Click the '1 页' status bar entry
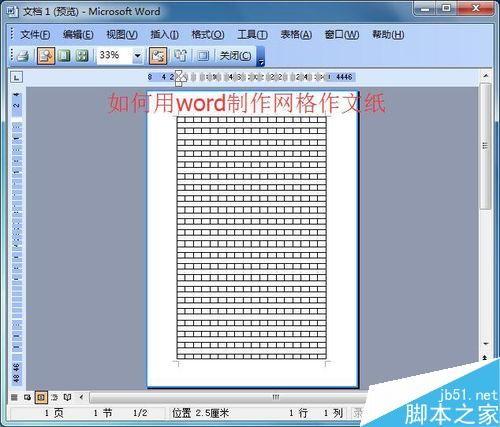500x427 pixels. (x=54, y=413)
